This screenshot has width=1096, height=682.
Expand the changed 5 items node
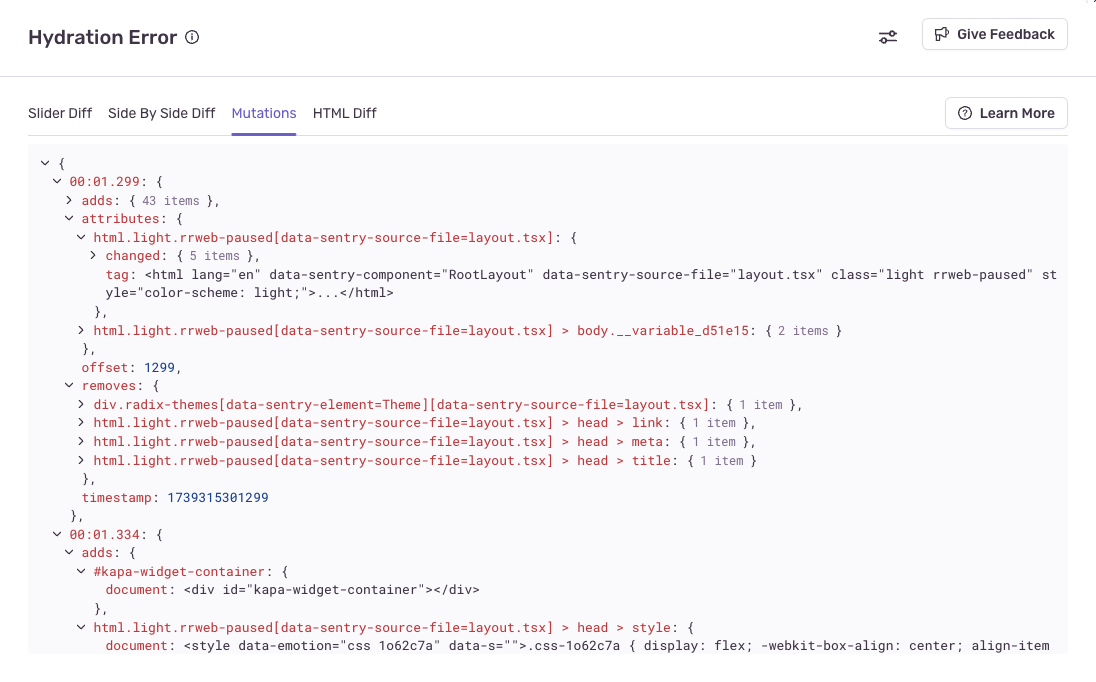[x=94, y=256]
